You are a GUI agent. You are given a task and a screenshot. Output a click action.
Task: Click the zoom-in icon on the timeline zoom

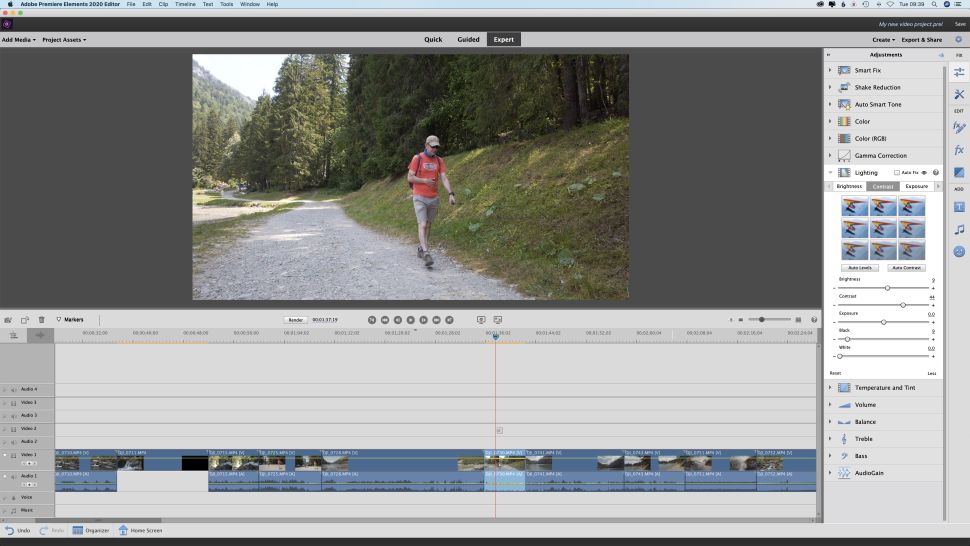[x=798, y=320]
